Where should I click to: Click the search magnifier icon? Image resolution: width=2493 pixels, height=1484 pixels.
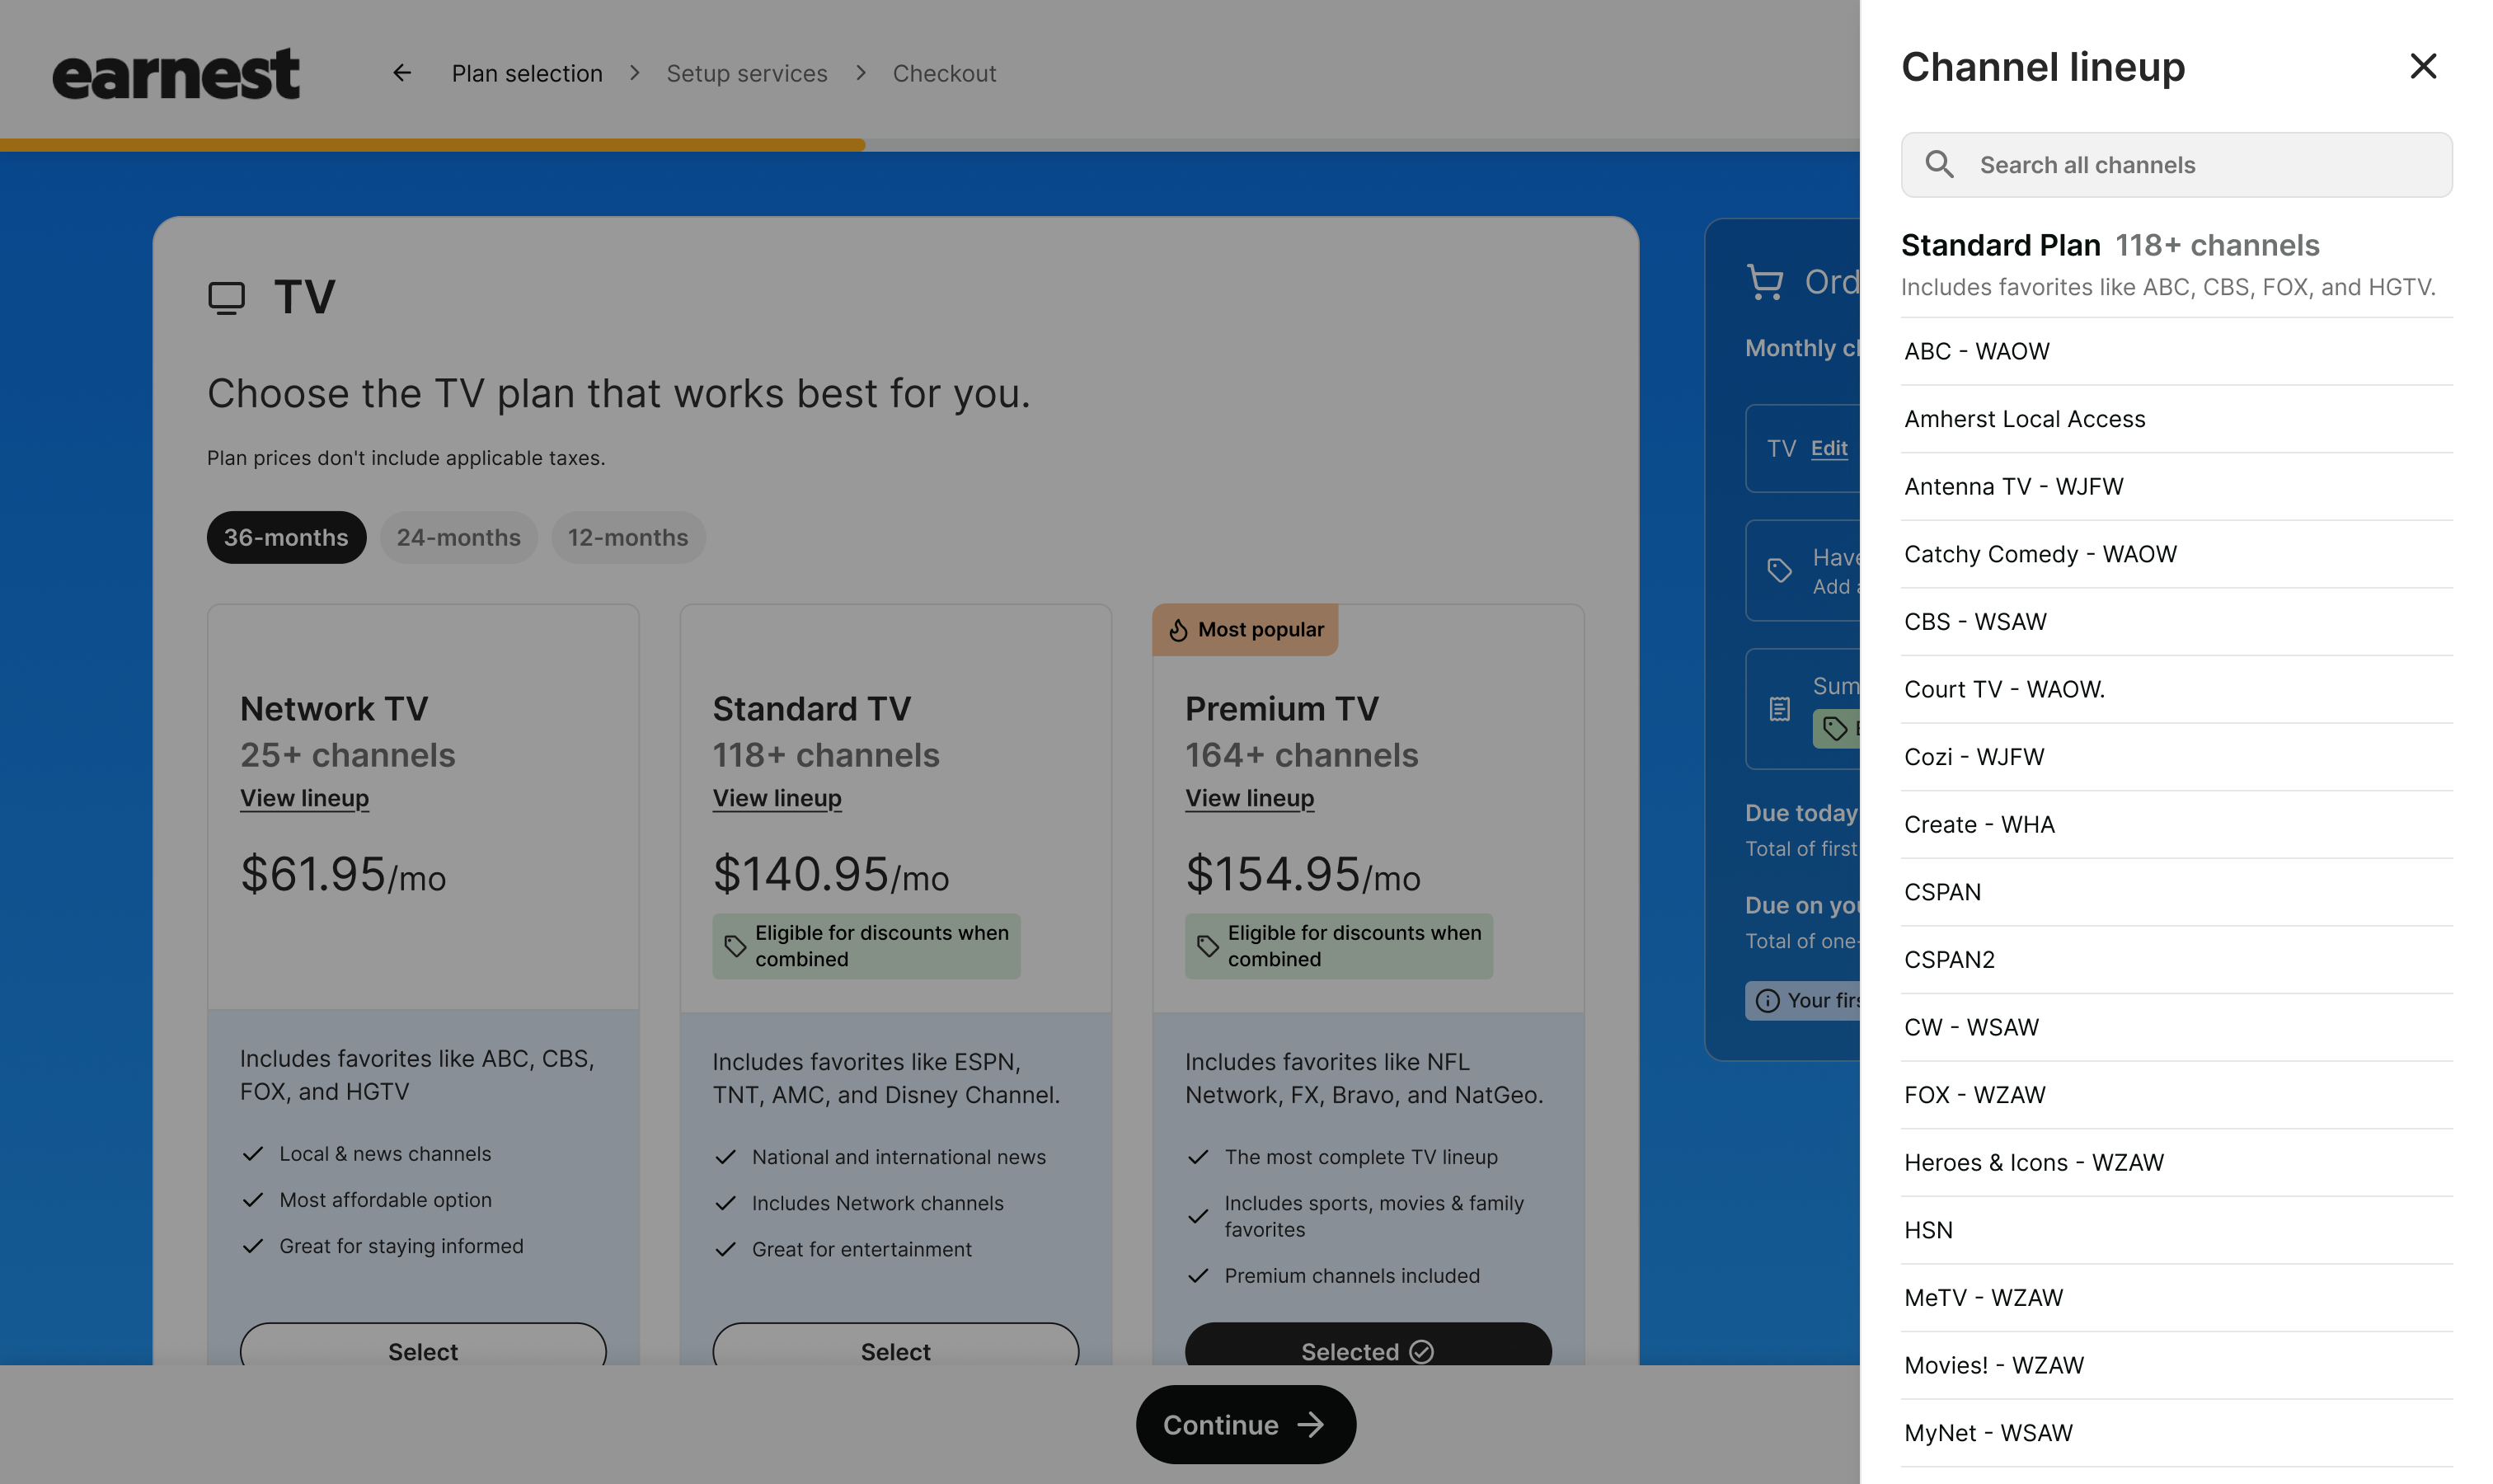coord(1938,164)
